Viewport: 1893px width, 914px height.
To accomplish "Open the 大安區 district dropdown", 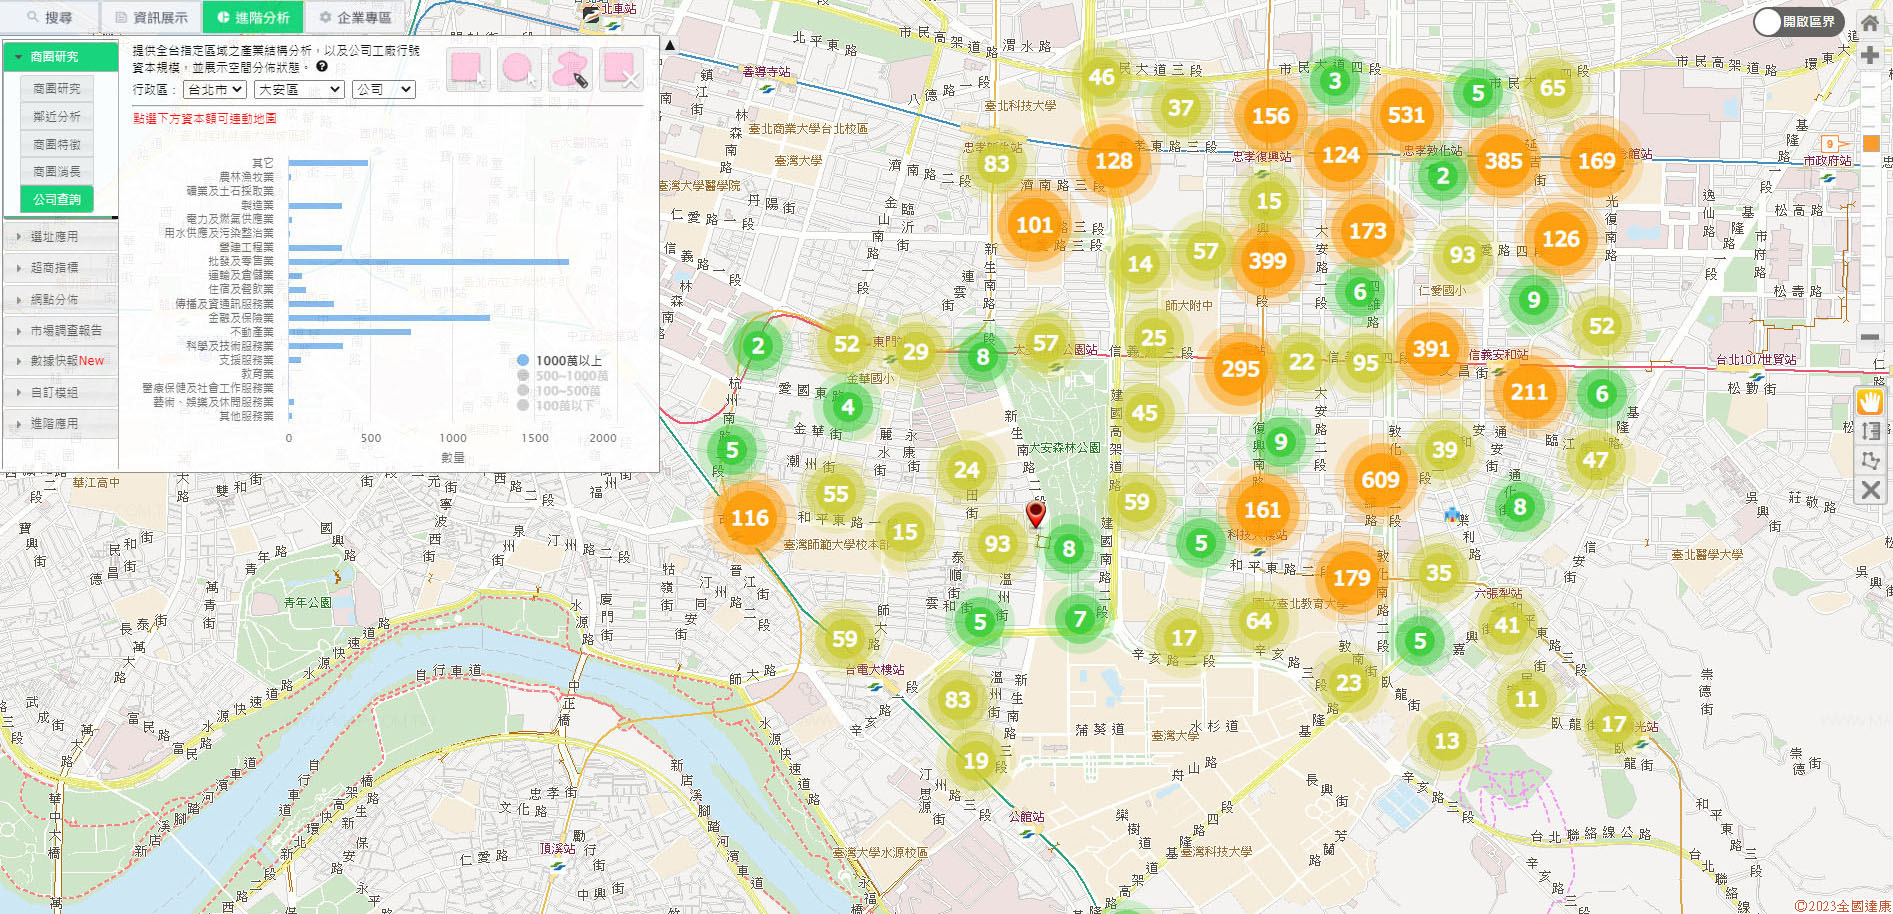I will click(x=299, y=90).
